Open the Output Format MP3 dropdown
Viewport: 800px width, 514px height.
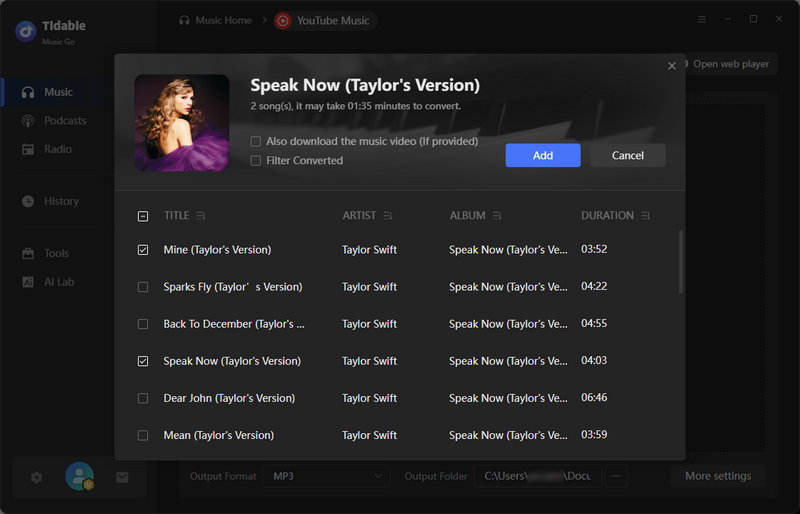point(327,476)
